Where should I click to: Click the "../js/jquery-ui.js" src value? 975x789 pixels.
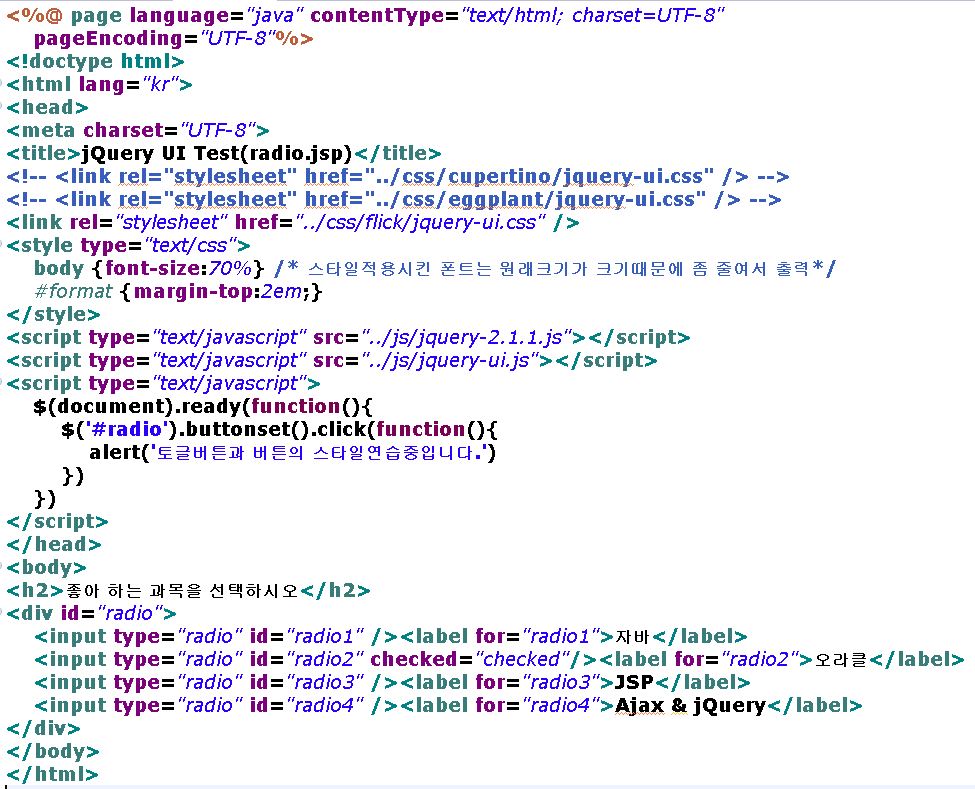pos(450,361)
